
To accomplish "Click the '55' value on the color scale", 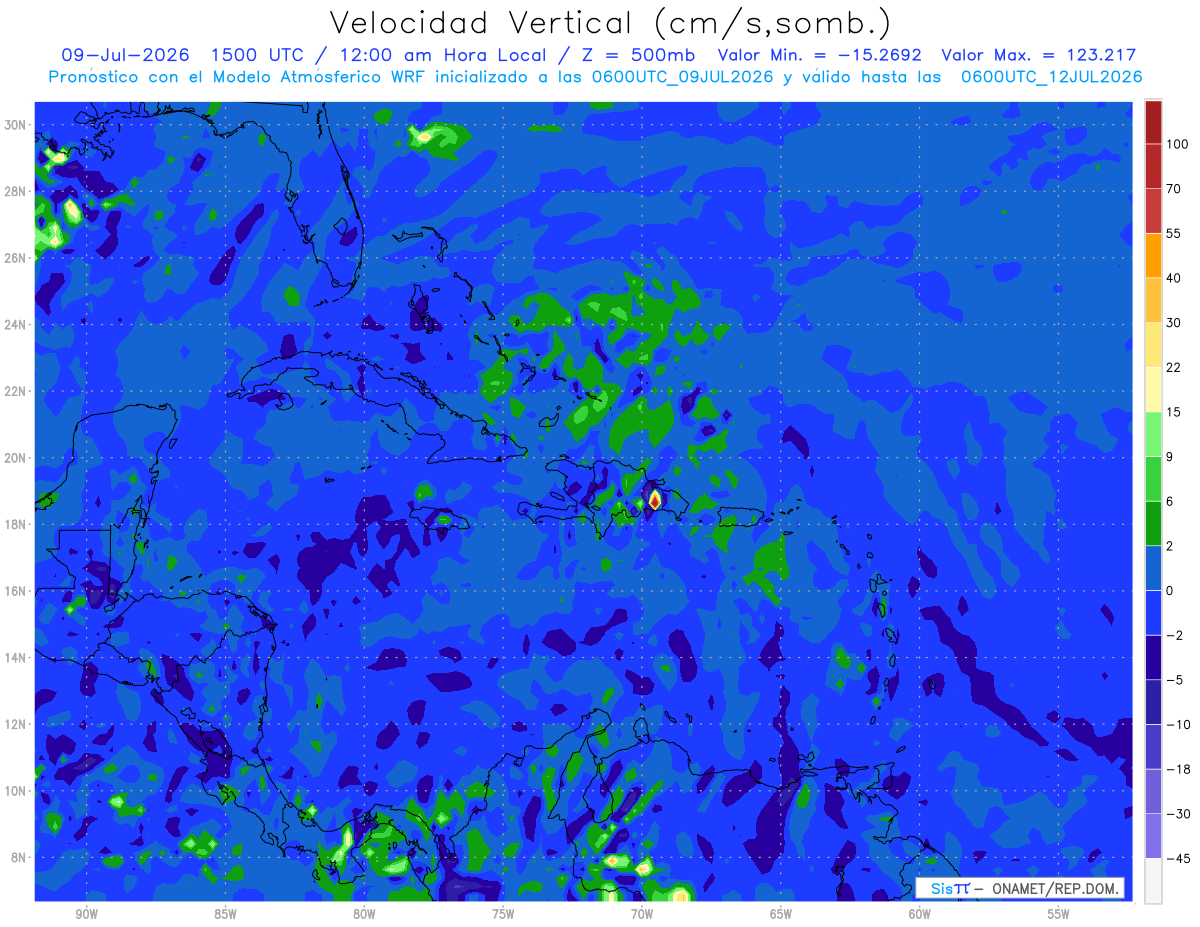I will pos(1173,233).
